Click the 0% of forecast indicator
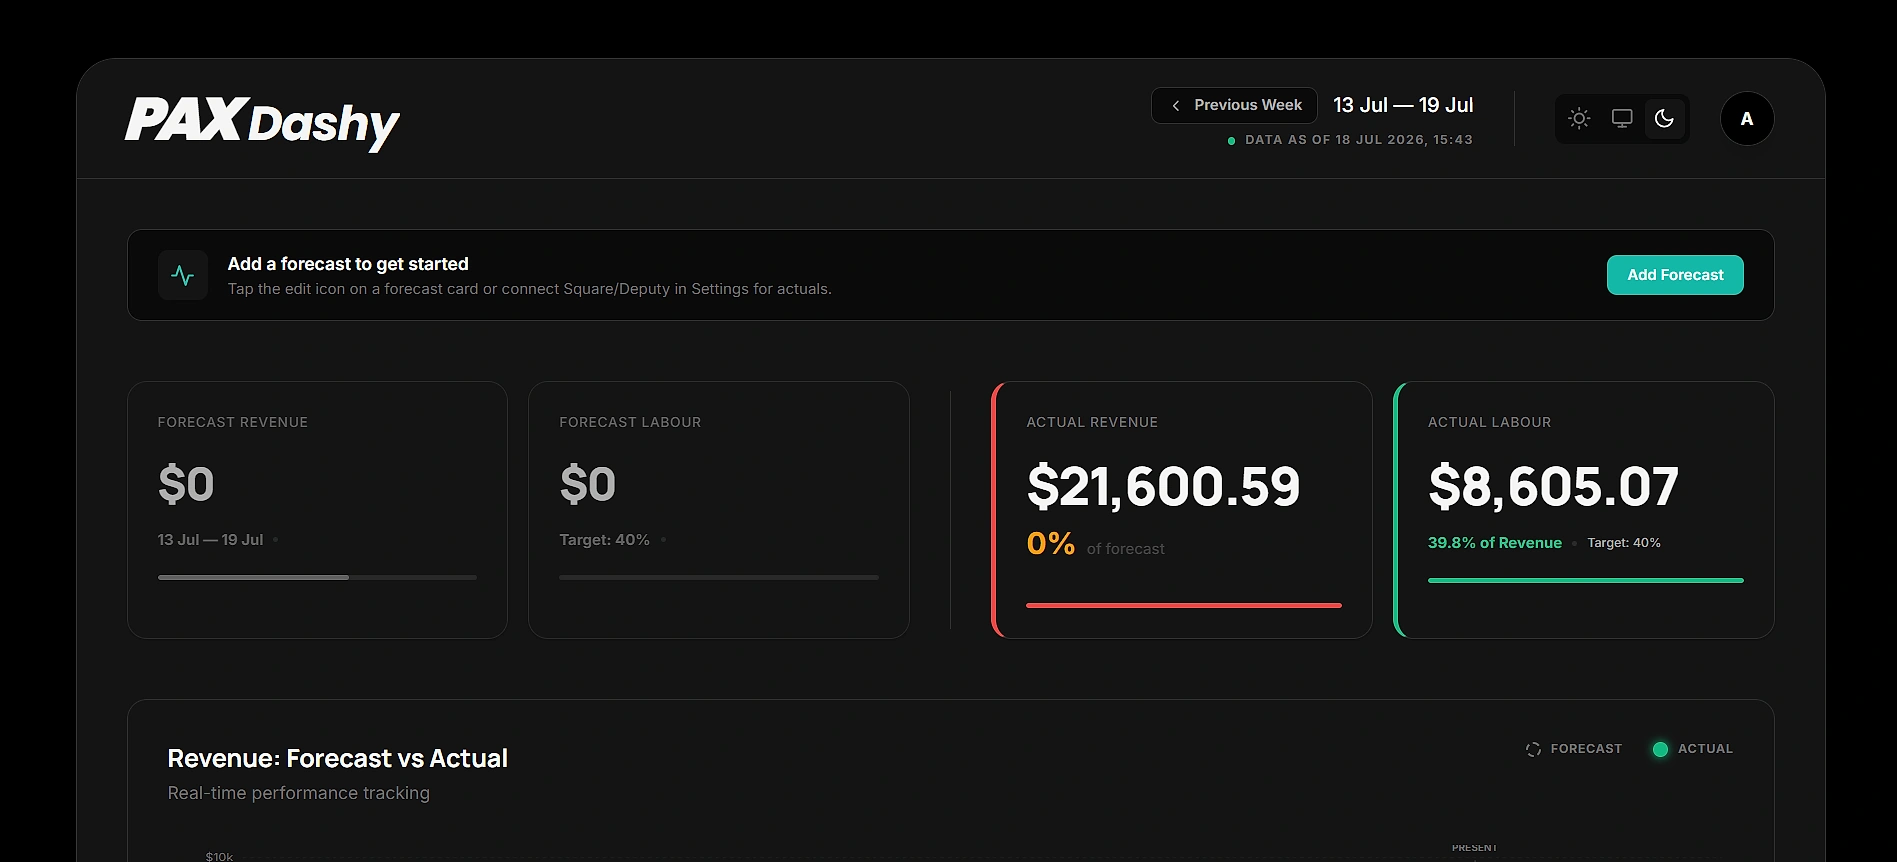Image resolution: width=1897 pixels, height=862 pixels. coord(1095,544)
